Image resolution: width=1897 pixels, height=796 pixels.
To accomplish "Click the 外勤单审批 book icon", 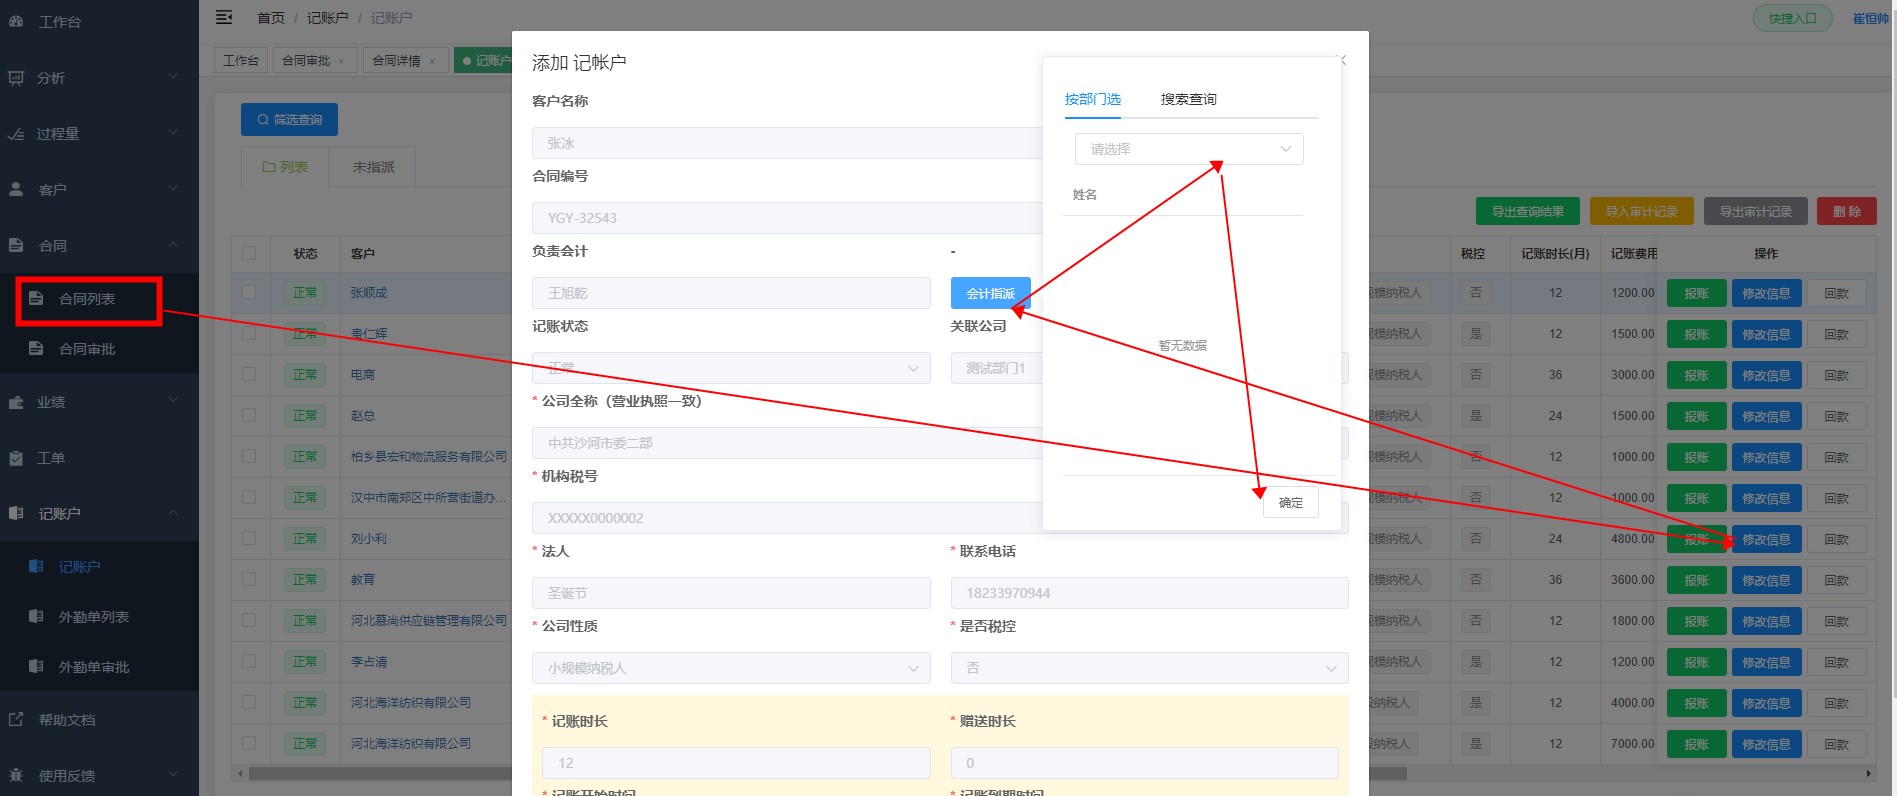I will [x=36, y=666].
